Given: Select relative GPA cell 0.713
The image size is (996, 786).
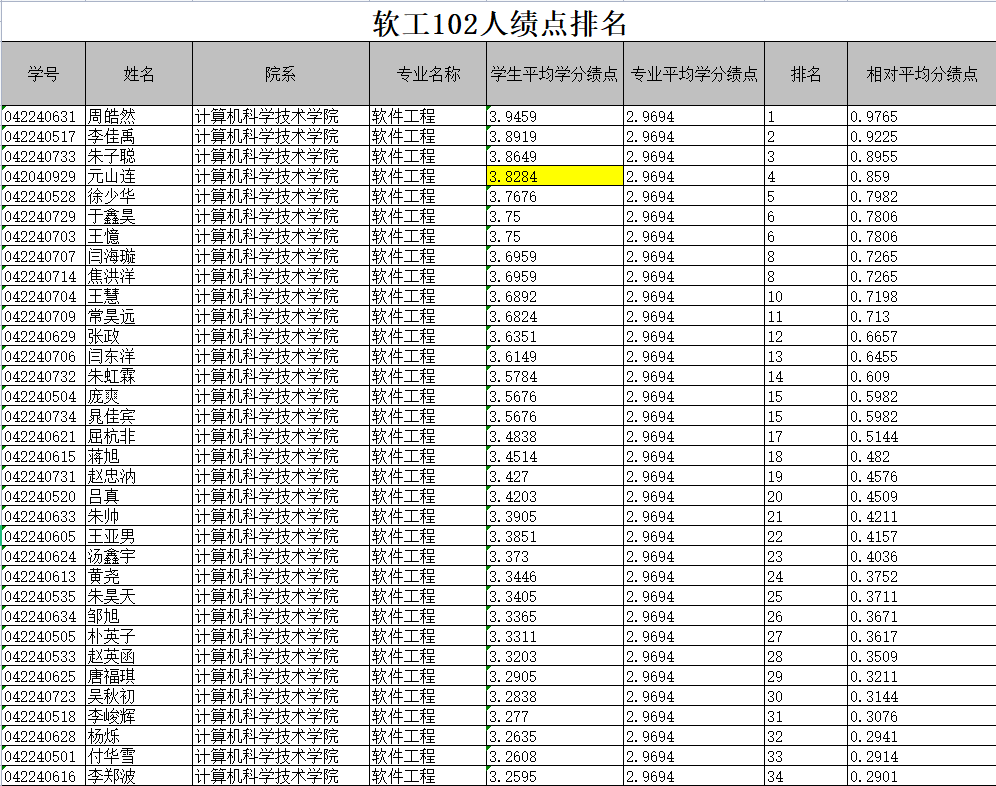Looking at the screenshot, I should (x=922, y=316).
